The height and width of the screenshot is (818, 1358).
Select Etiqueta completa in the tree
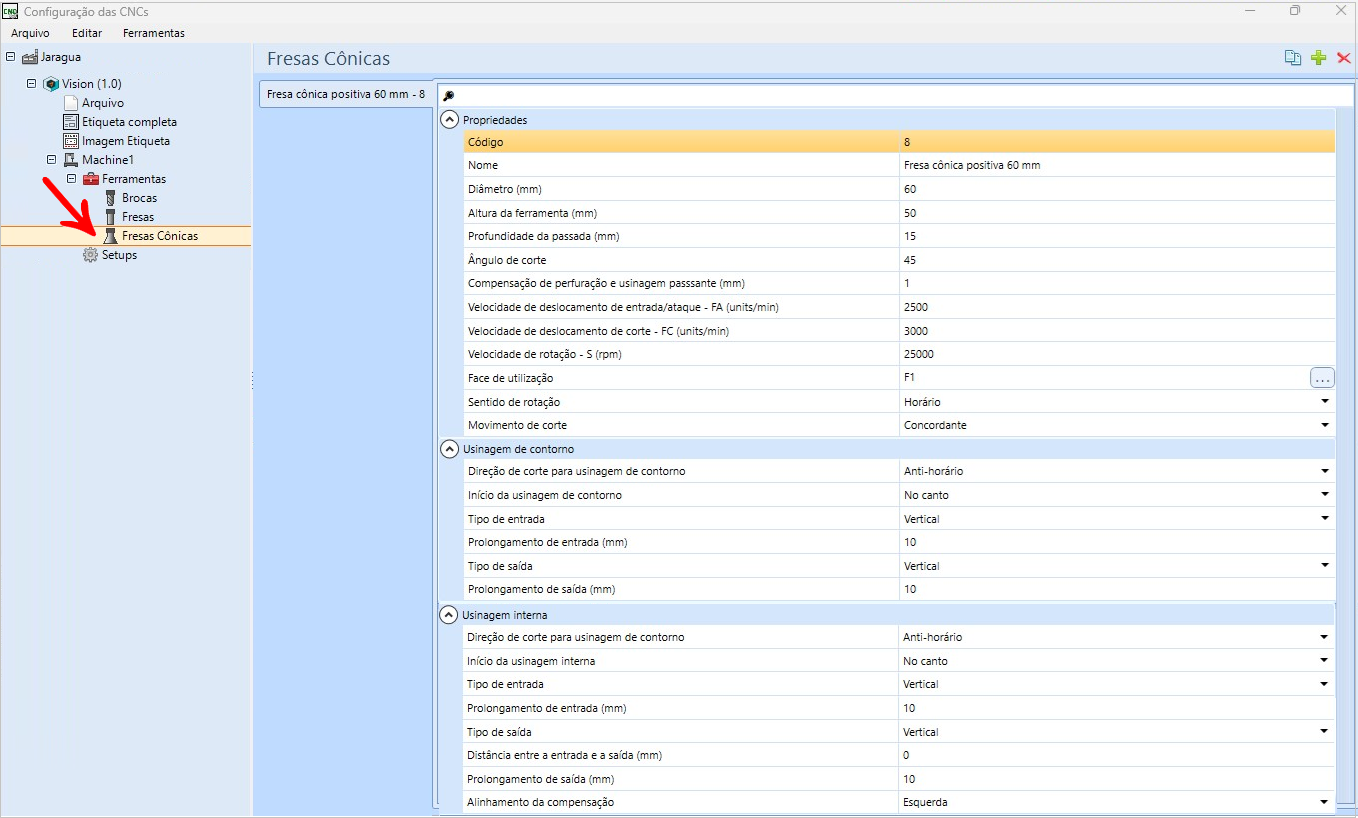tap(129, 122)
